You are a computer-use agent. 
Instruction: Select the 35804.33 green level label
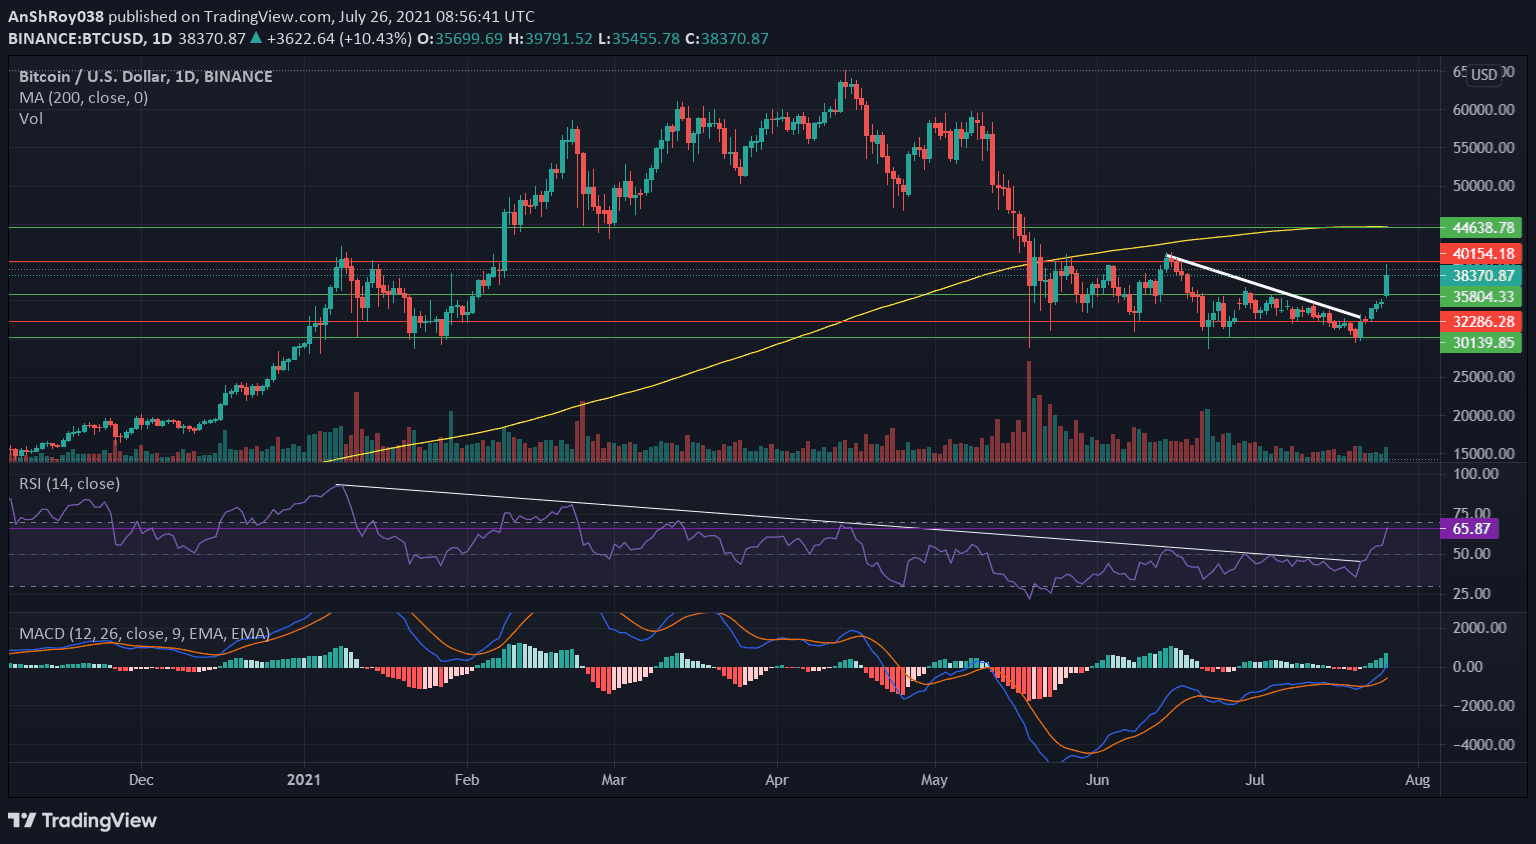[1481, 297]
